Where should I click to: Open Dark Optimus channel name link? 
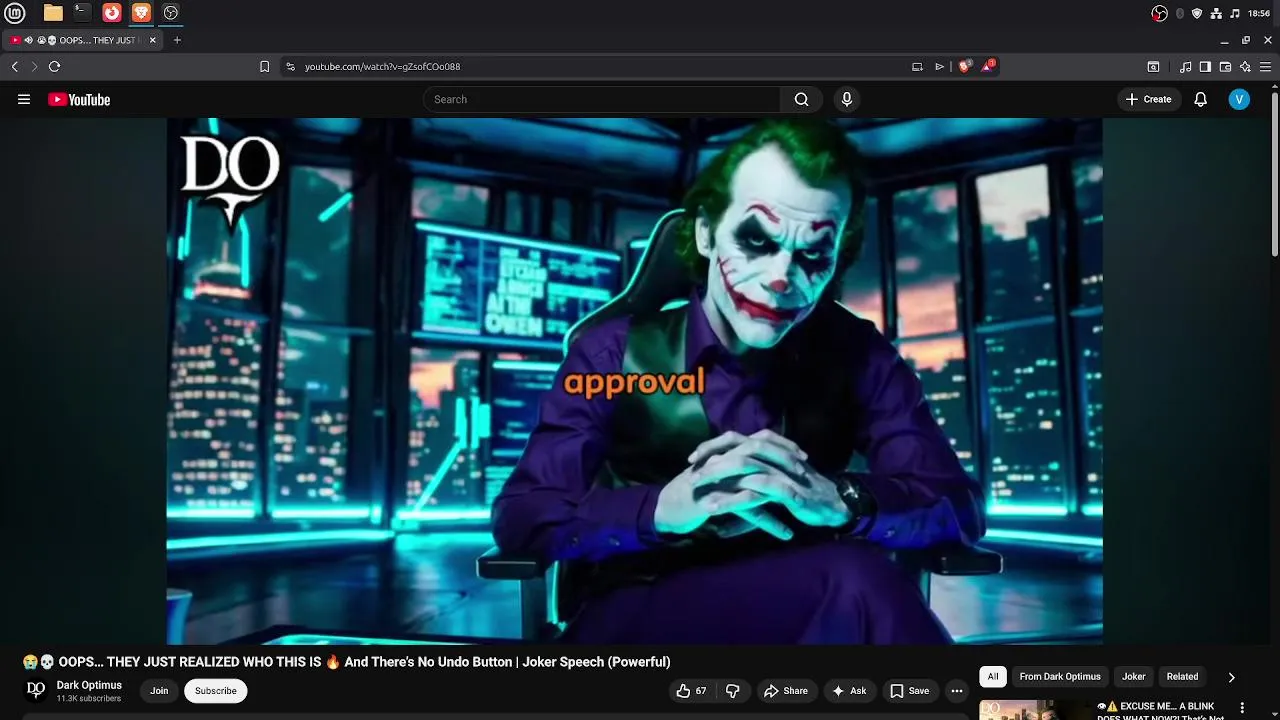[x=89, y=685]
